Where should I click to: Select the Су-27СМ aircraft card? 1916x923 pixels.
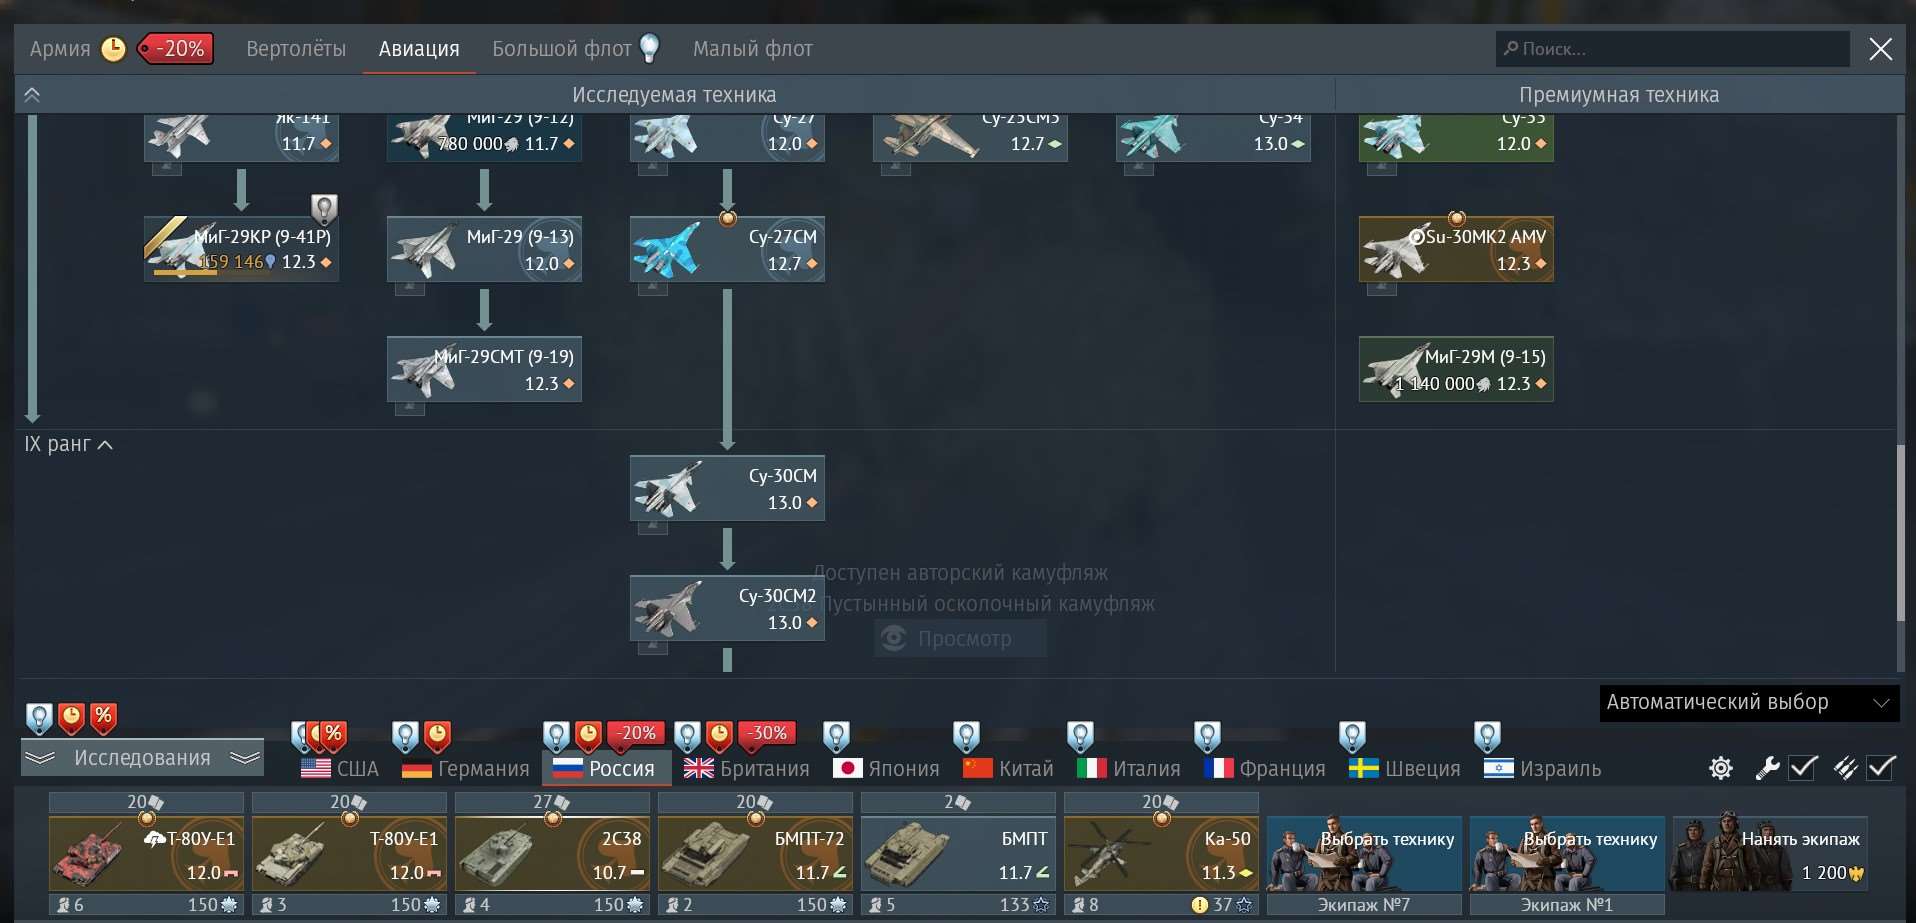(x=727, y=249)
